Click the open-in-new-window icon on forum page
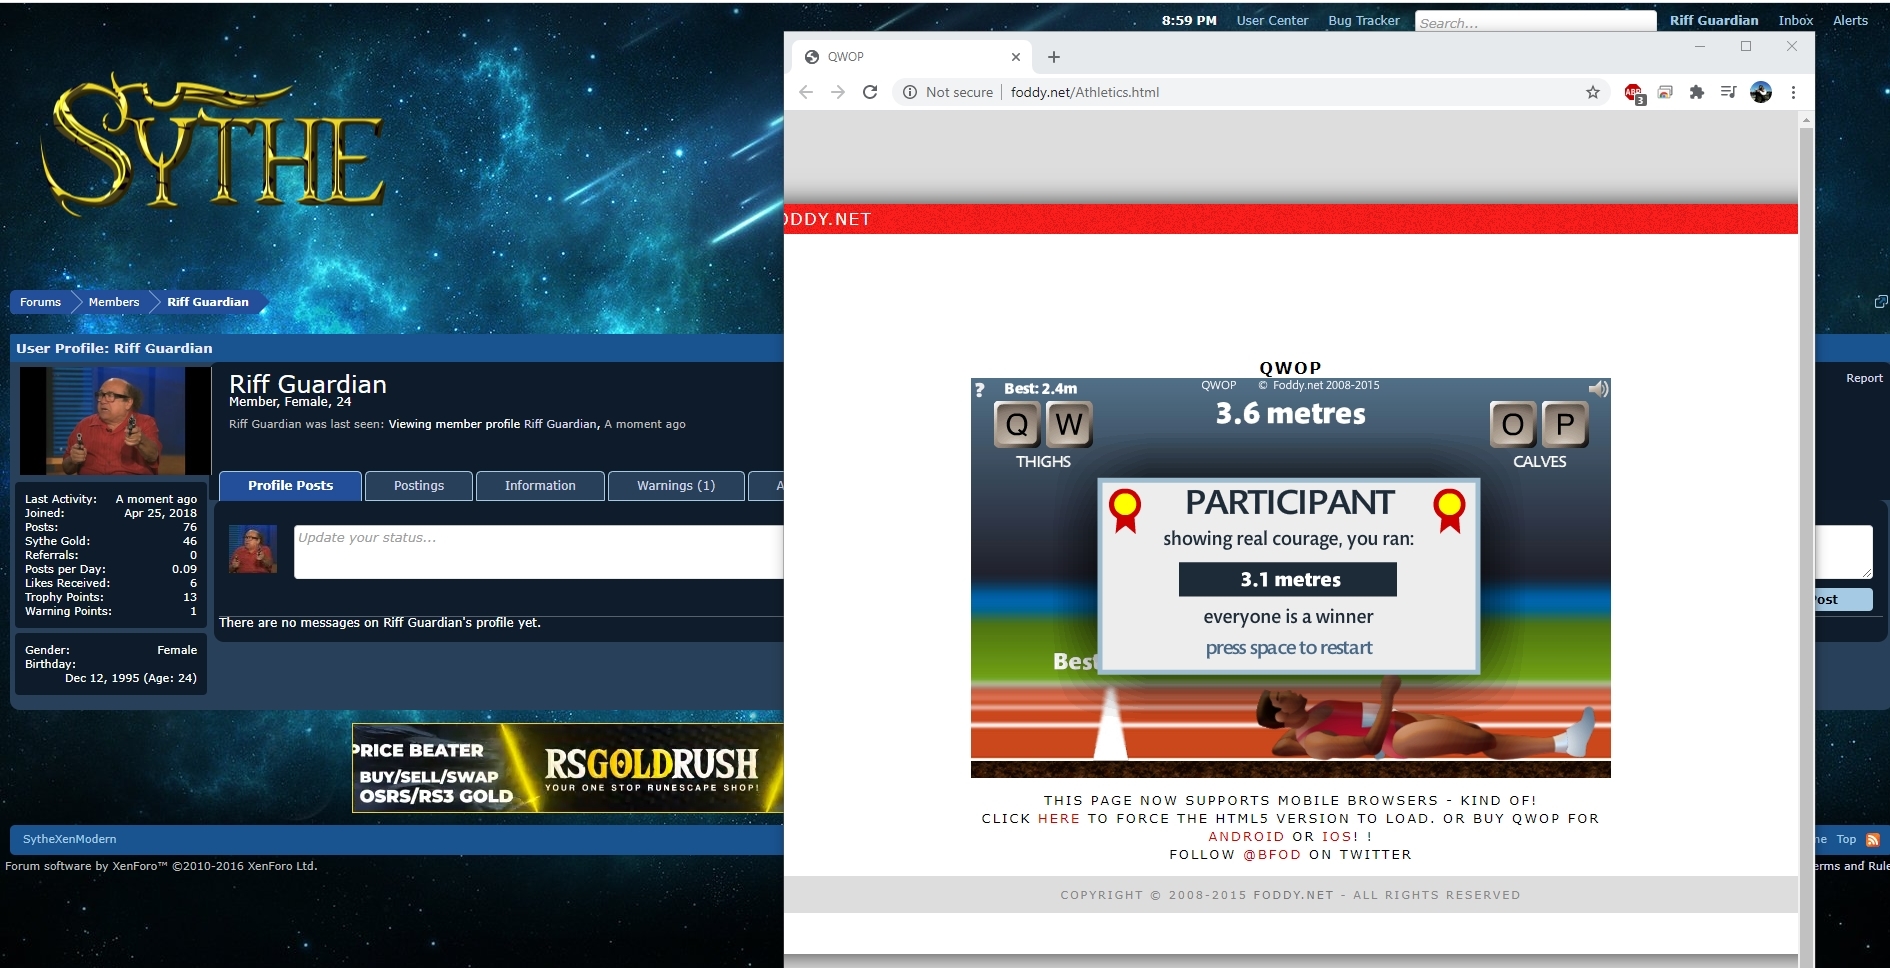 coord(1881,301)
